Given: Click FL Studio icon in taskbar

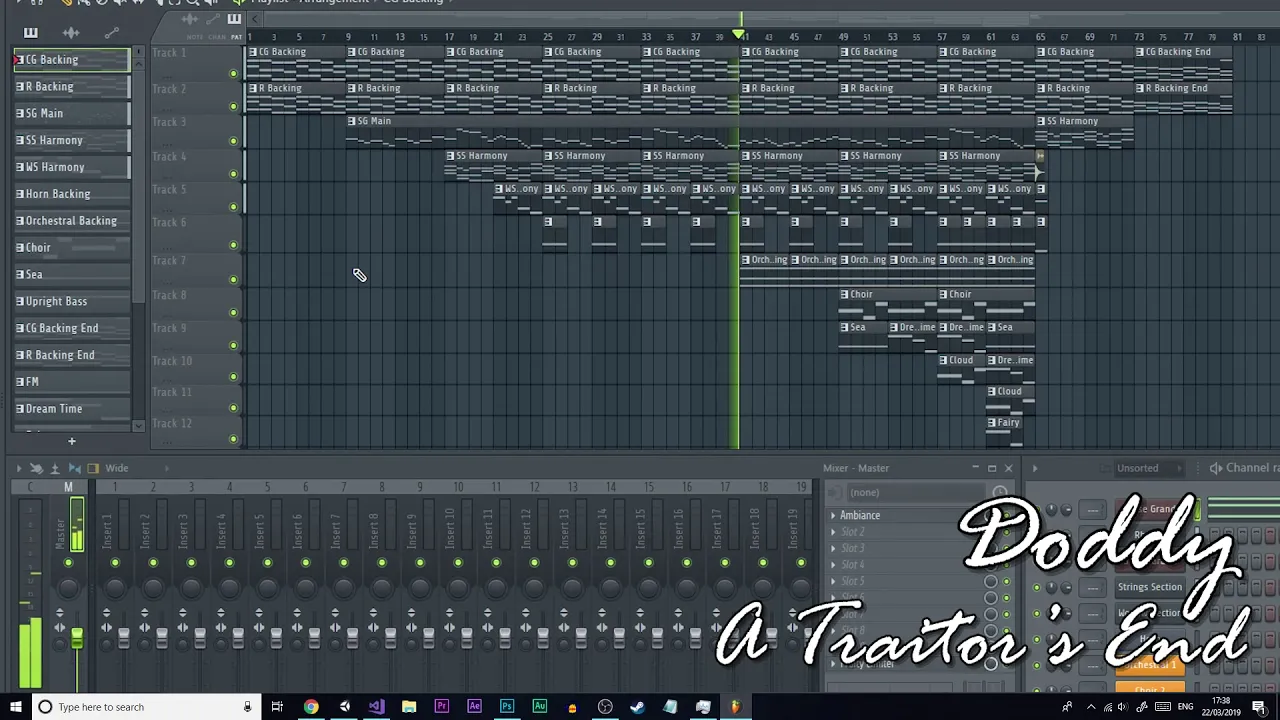Looking at the screenshot, I should point(735,707).
